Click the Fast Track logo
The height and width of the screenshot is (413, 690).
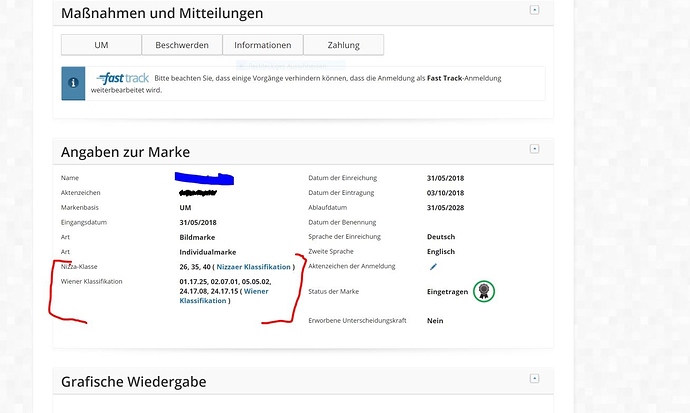122,78
